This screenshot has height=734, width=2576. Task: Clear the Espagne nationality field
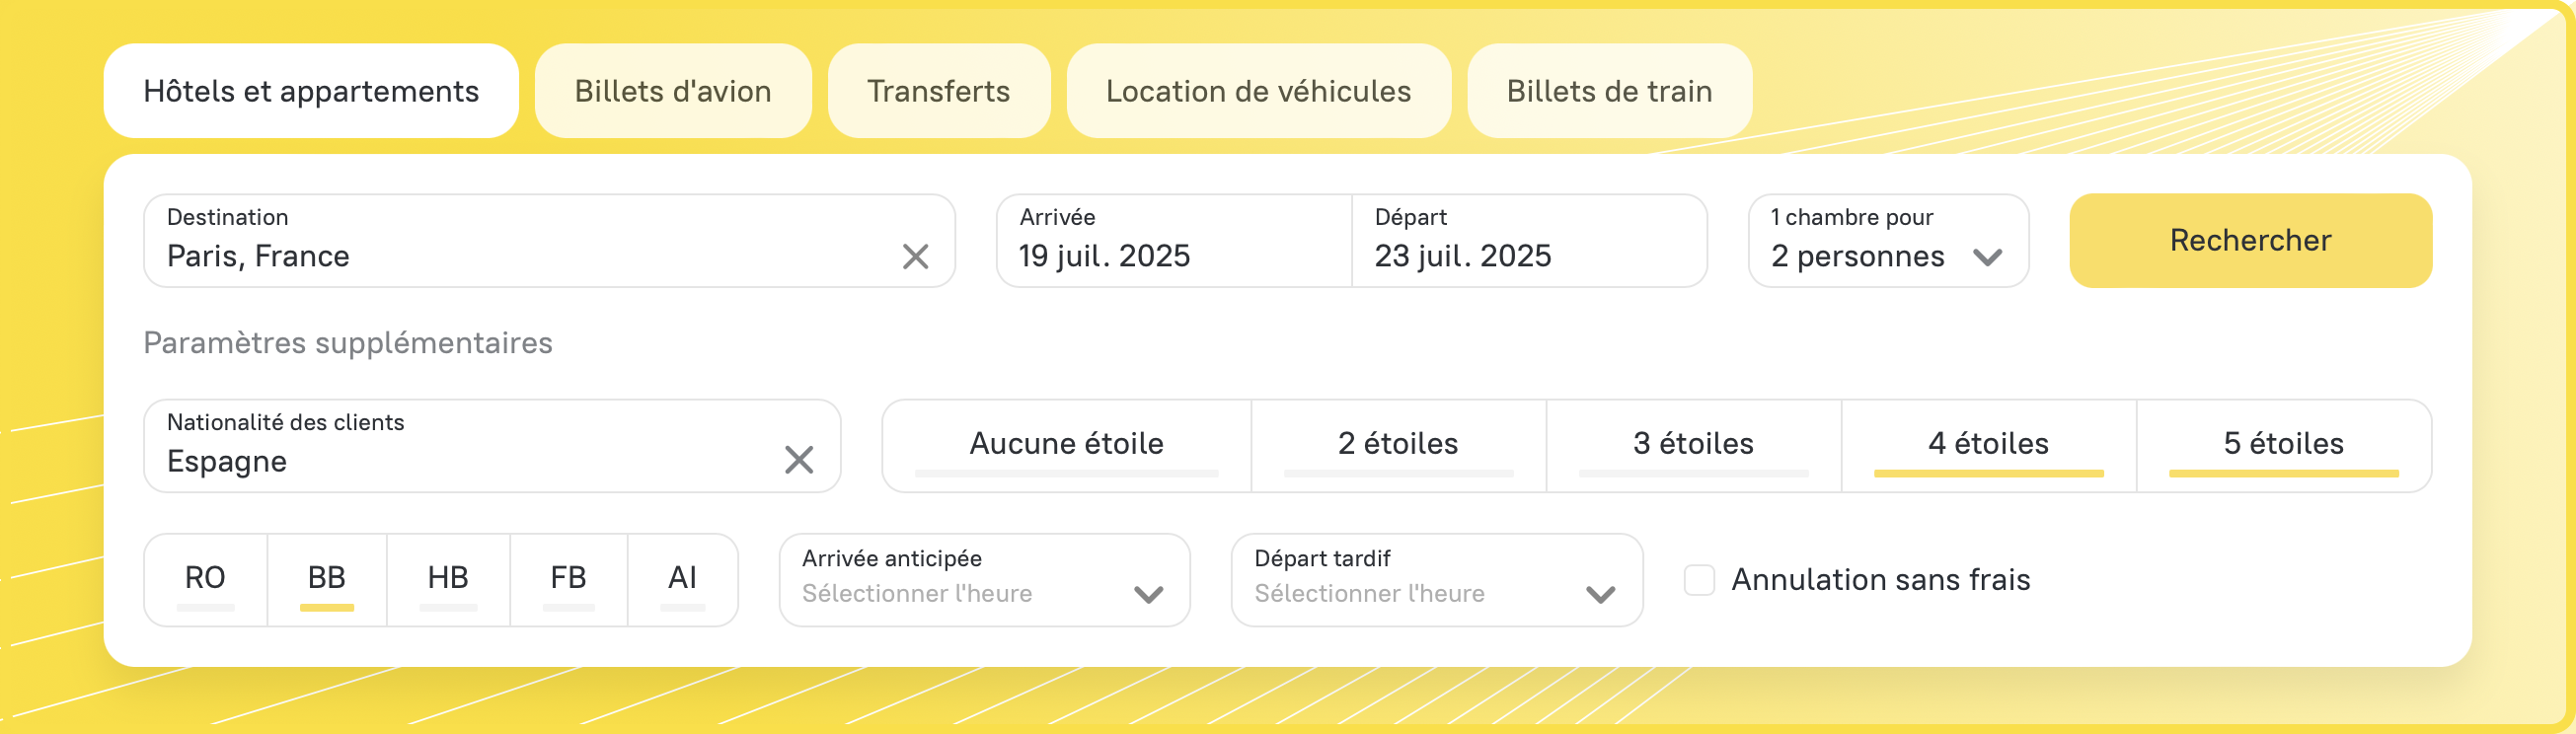click(x=798, y=460)
